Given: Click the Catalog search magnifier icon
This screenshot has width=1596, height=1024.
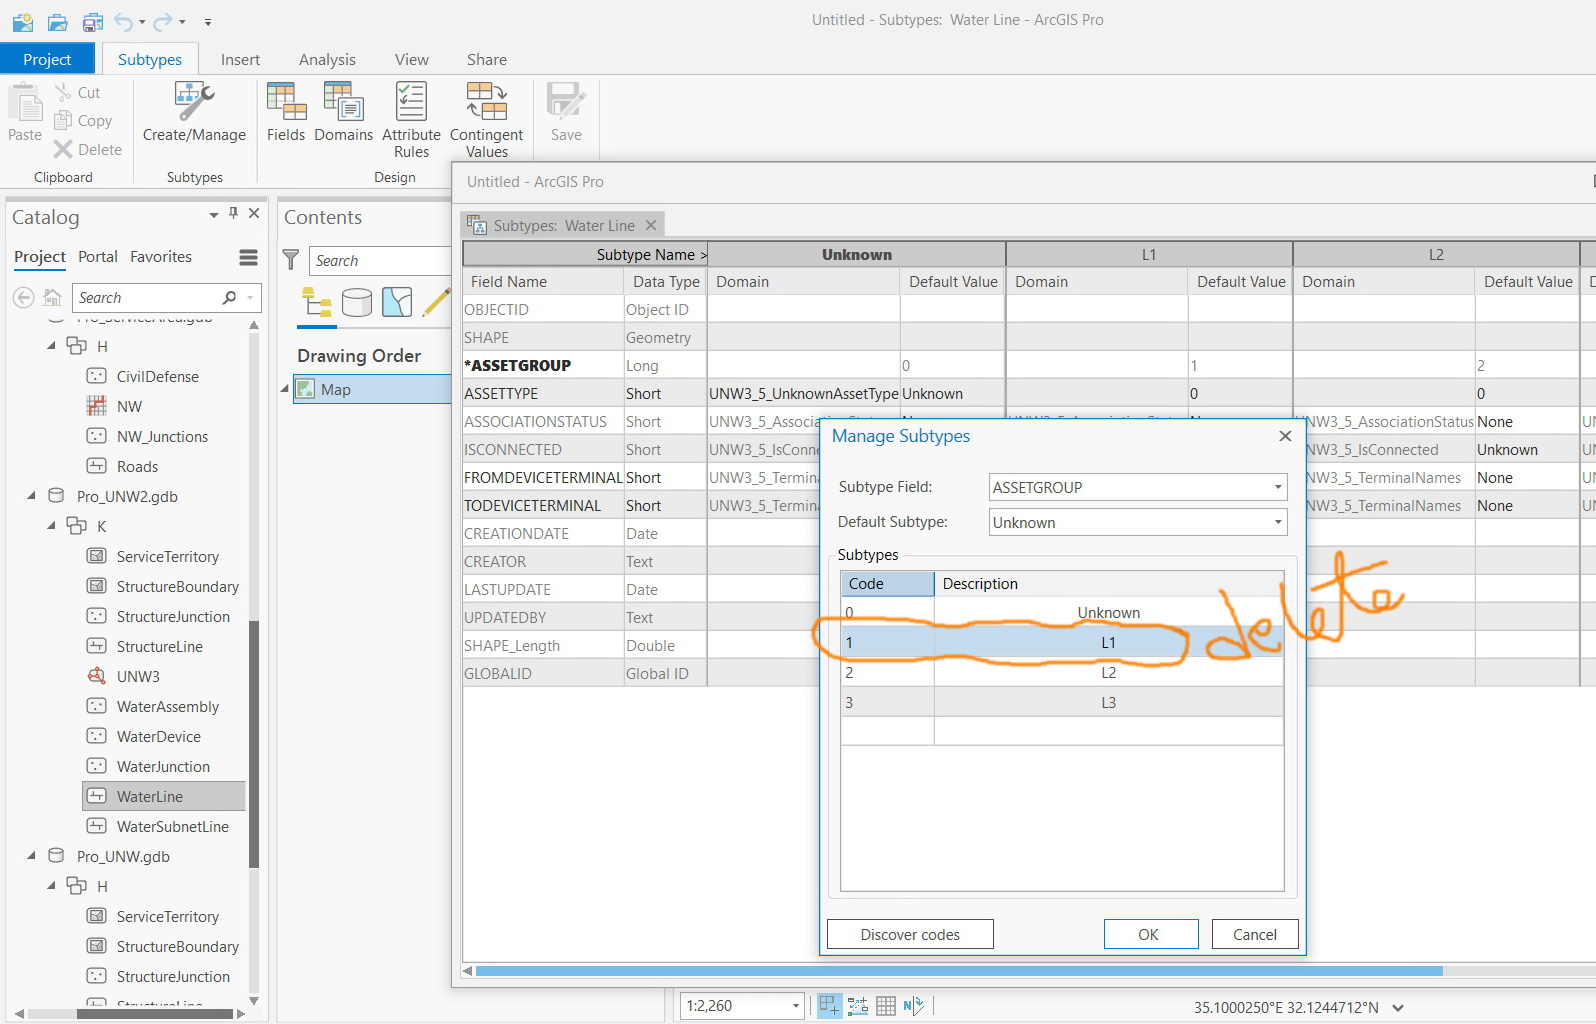Looking at the screenshot, I should [x=229, y=297].
